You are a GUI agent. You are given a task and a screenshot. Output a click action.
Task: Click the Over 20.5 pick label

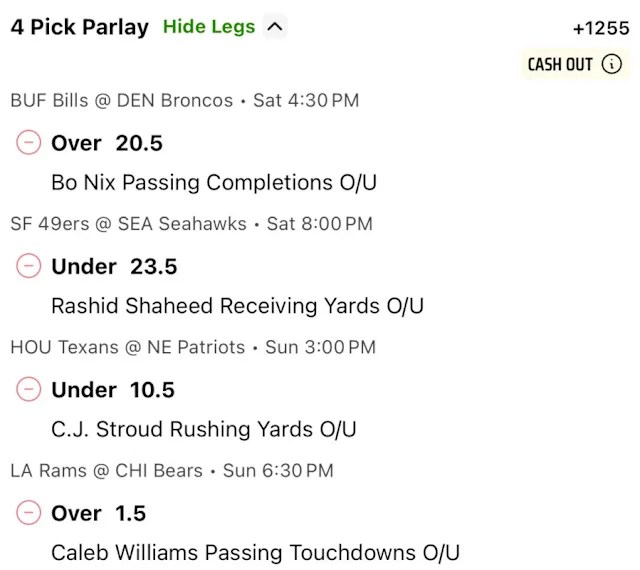[107, 143]
